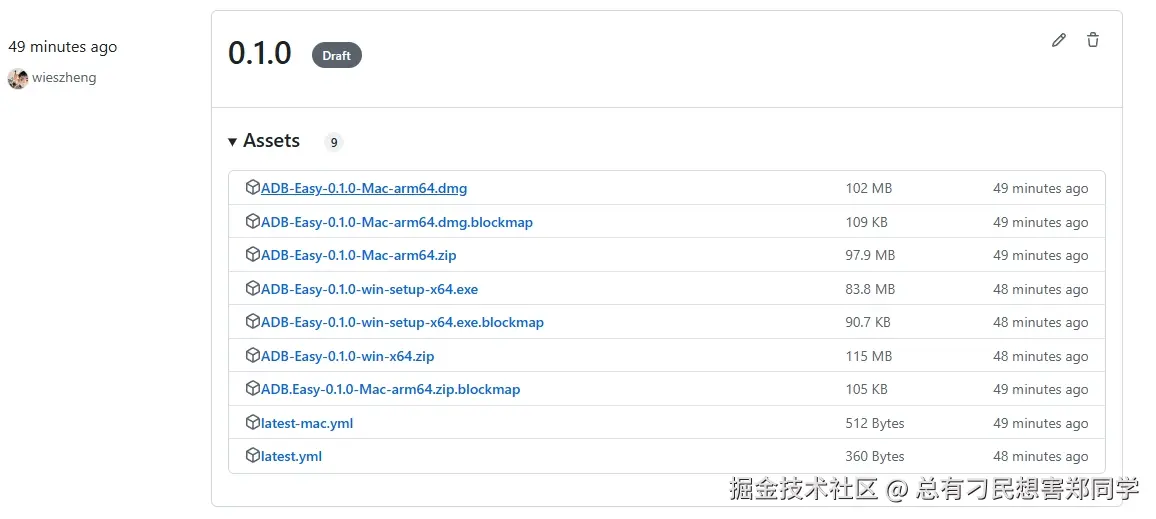Click timestamp in the latest-mac.yml row
This screenshot has height=519, width=1156.
(x=1040, y=423)
